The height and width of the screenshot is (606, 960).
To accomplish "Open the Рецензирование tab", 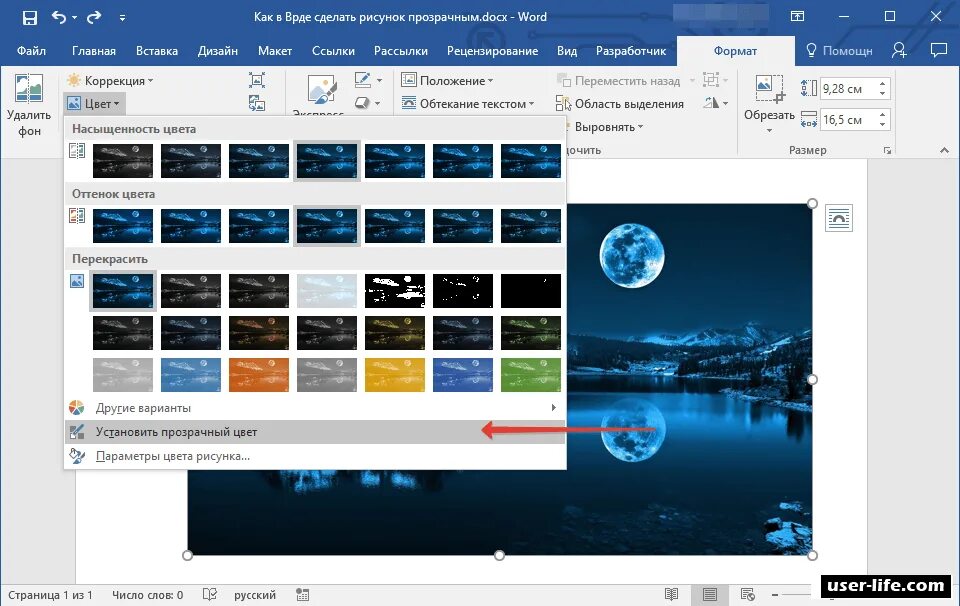I will tap(492, 51).
